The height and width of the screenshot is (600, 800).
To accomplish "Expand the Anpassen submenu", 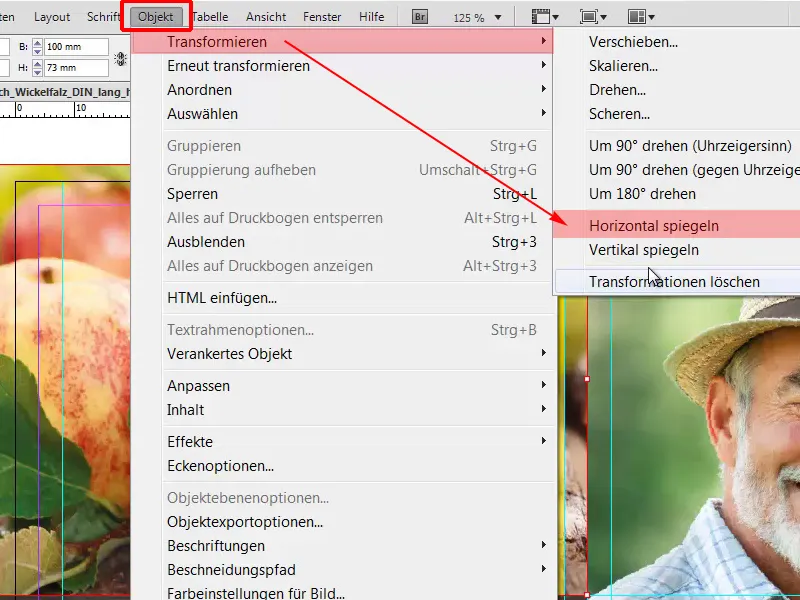I will click(x=342, y=386).
